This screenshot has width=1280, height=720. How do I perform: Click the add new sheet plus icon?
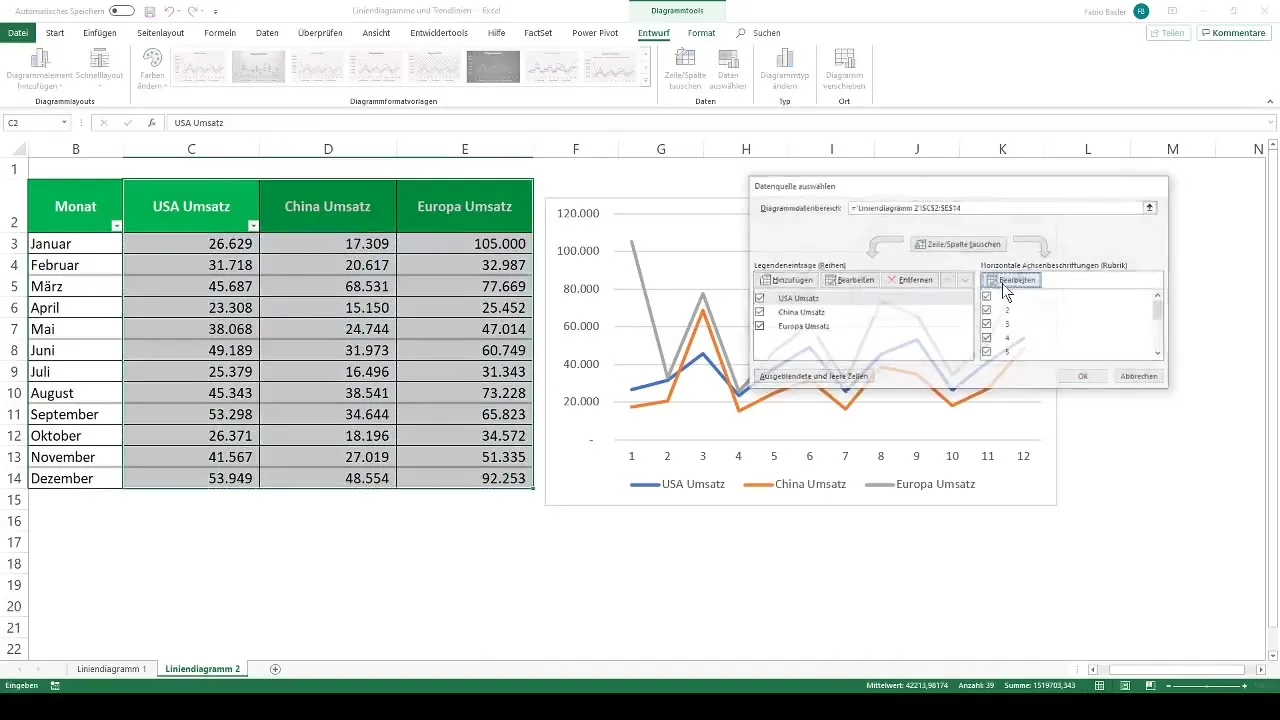275,668
